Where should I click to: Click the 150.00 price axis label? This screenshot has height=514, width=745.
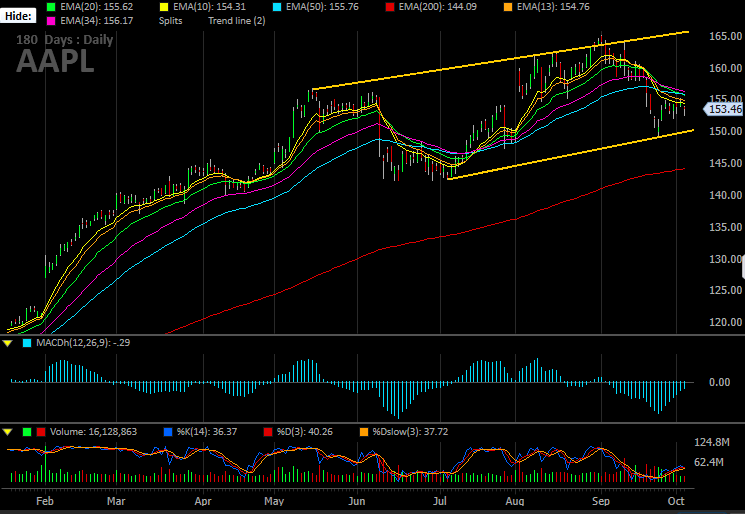(x=726, y=132)
